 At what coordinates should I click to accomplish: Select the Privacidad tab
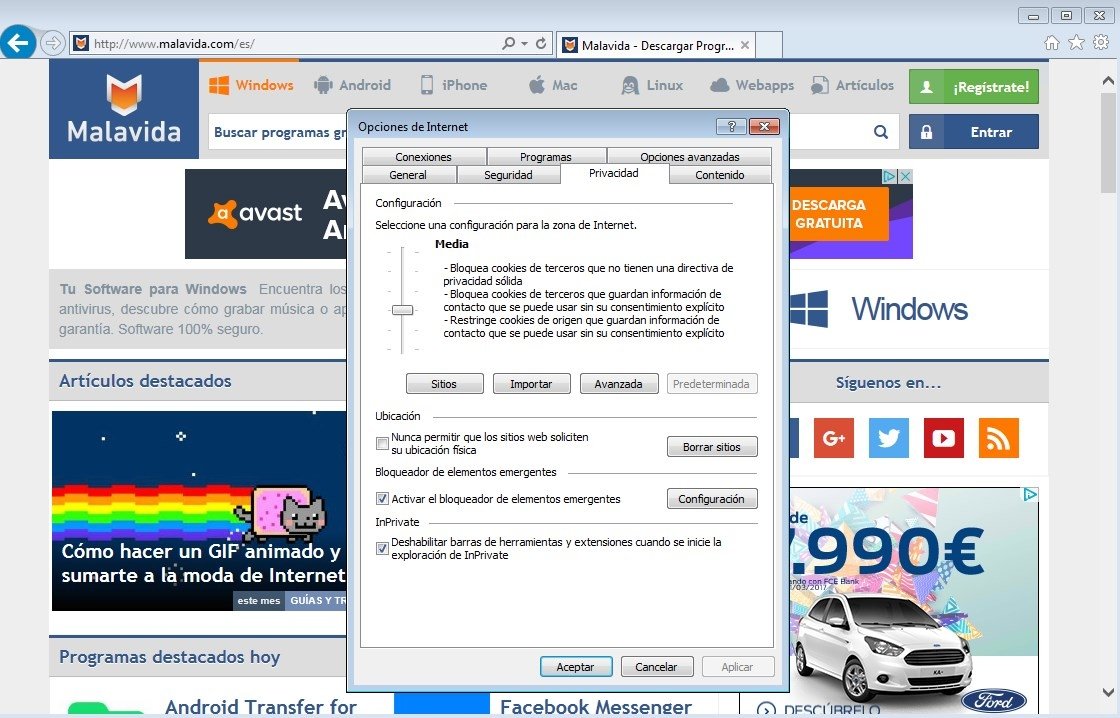pos(614,174)
